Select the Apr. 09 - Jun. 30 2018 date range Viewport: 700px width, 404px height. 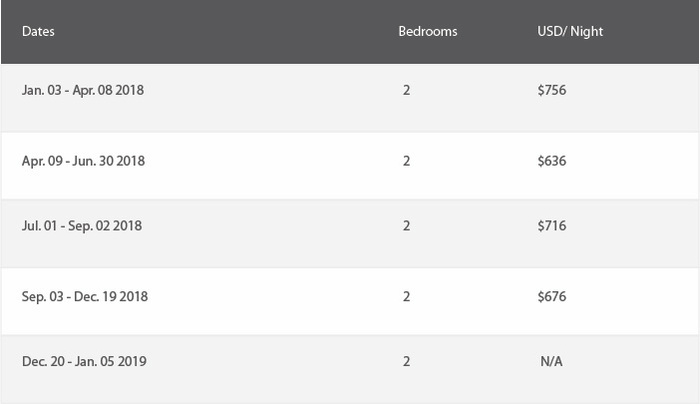(83, 161)
